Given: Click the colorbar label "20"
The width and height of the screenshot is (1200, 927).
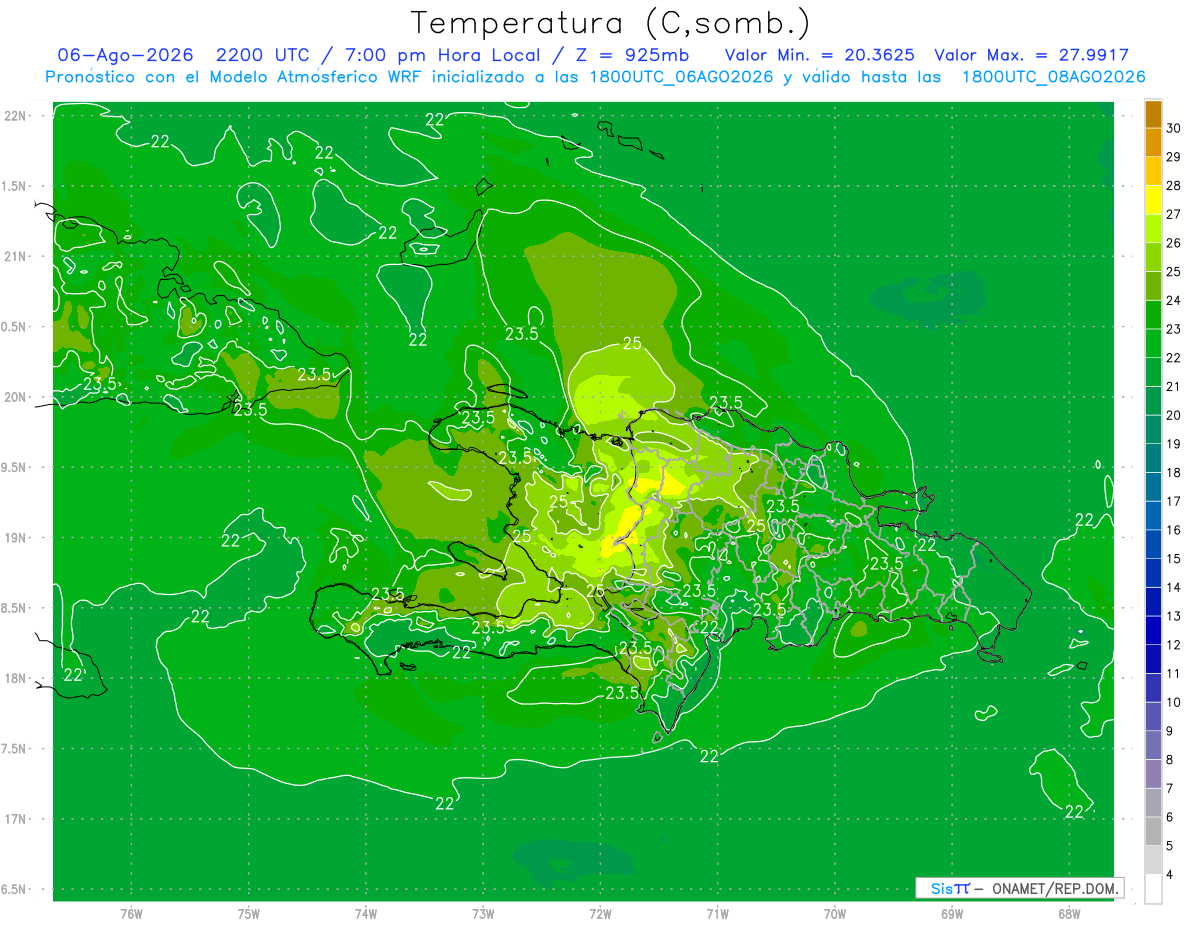Looking at the screenshot, I should click(x=1174, y=416).
